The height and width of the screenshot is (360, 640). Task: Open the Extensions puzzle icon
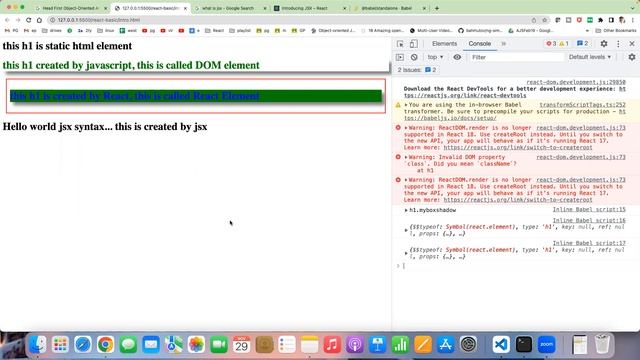(x=600, y=20)
